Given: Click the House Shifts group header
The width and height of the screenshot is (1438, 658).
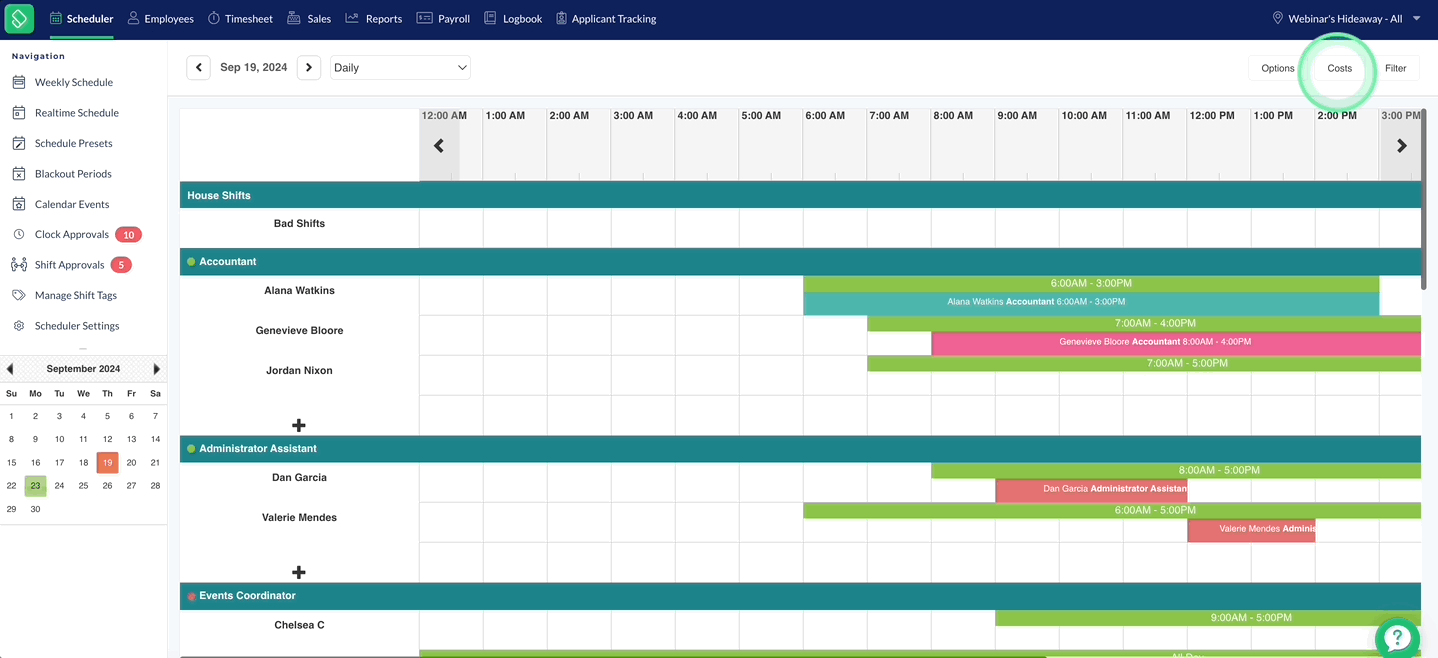Looking at the screenshot, I should pyautogui.click(x=800, y=195).
